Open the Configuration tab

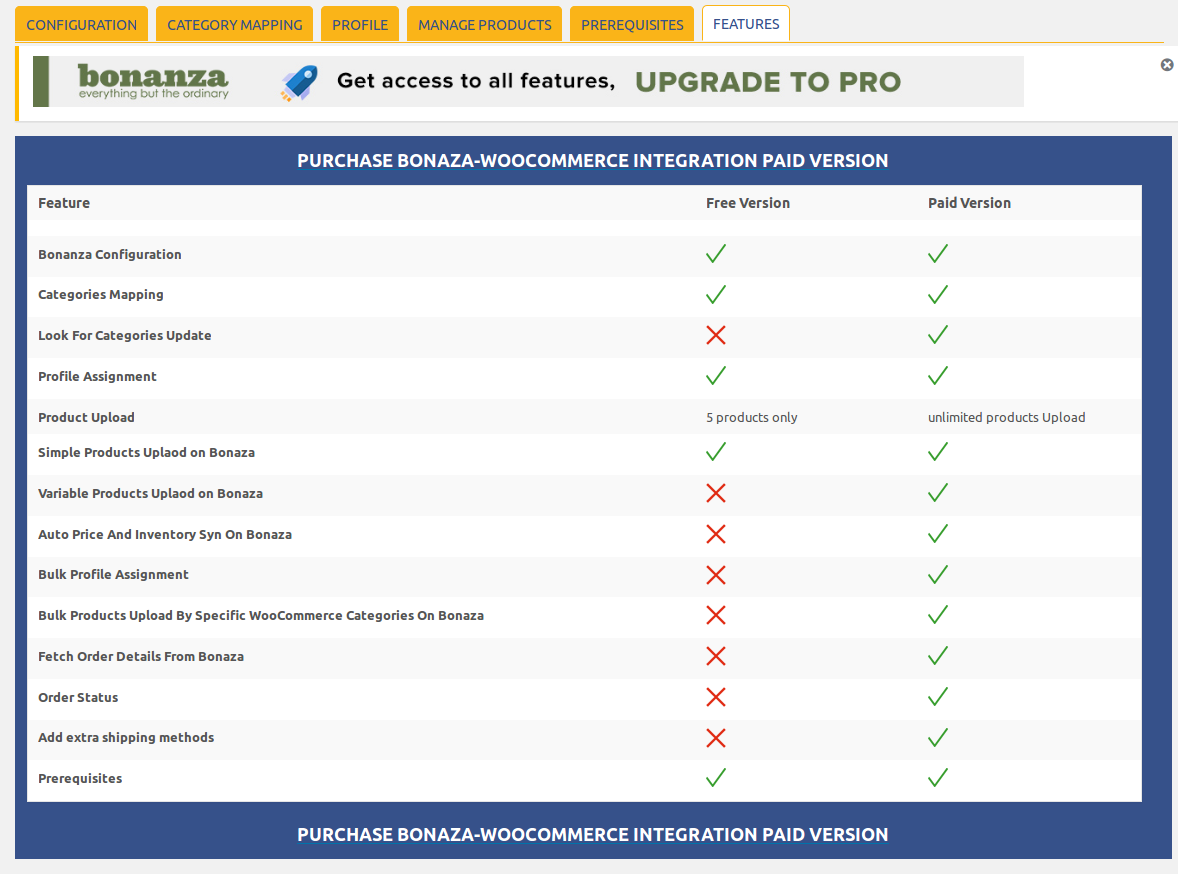(81, 25)
